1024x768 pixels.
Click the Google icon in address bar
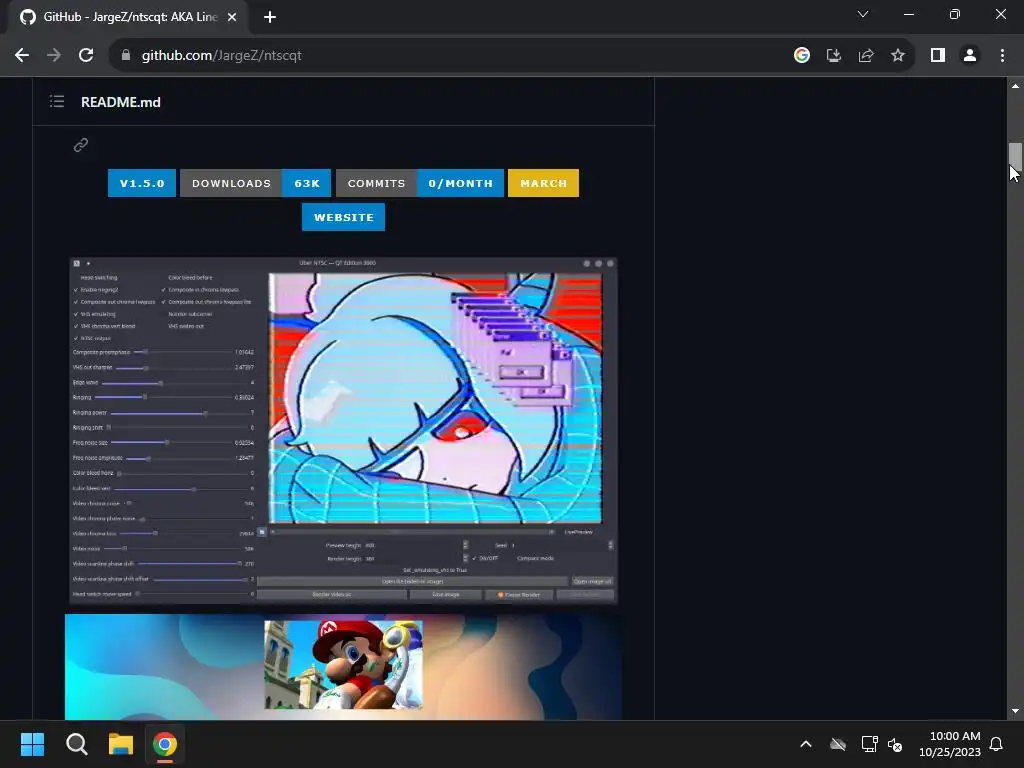[x=802, y=56]
